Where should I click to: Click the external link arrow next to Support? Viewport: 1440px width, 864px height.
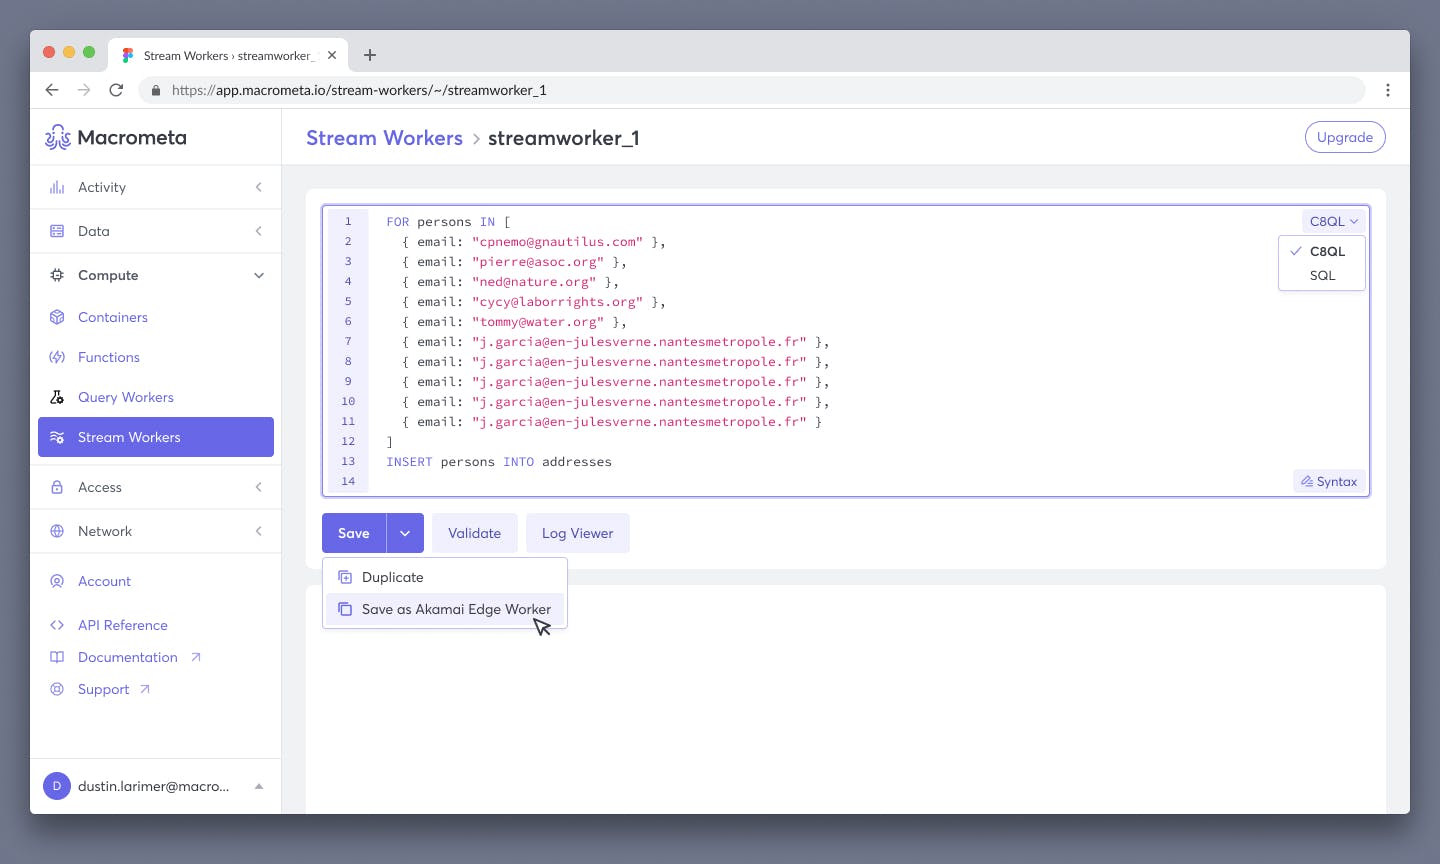pos(145,689)
